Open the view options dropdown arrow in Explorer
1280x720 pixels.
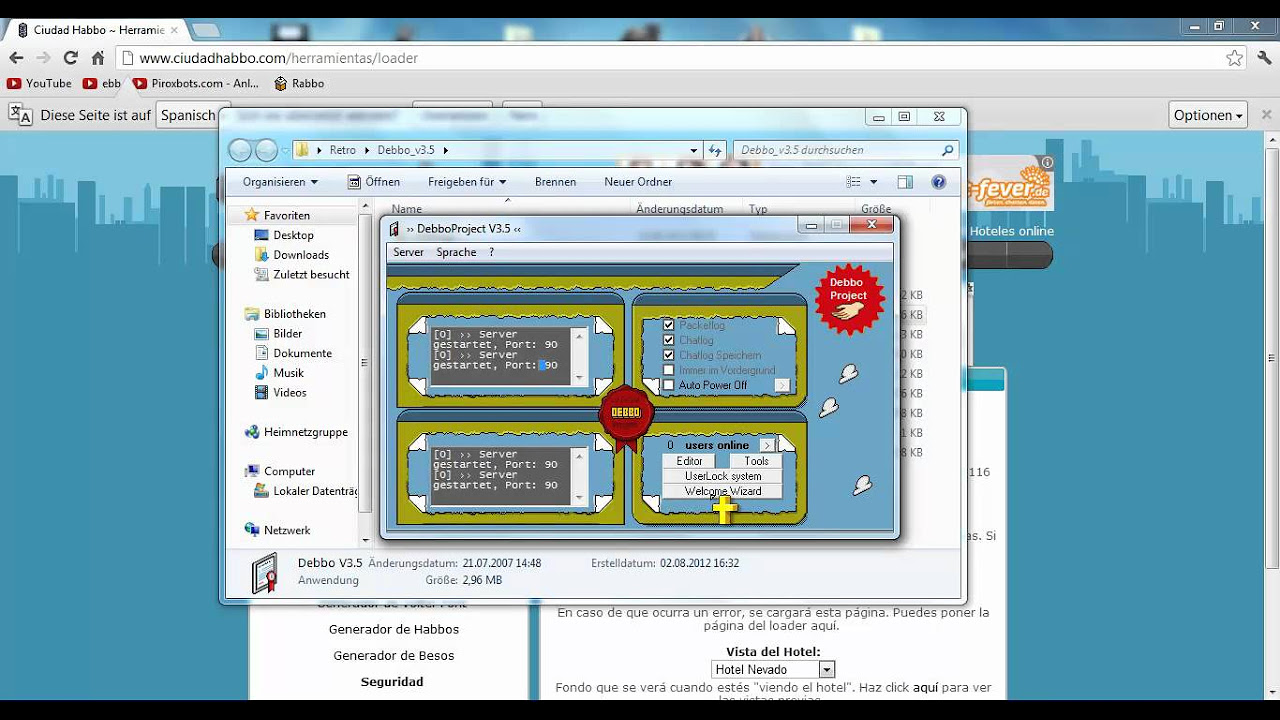point(873,182)
